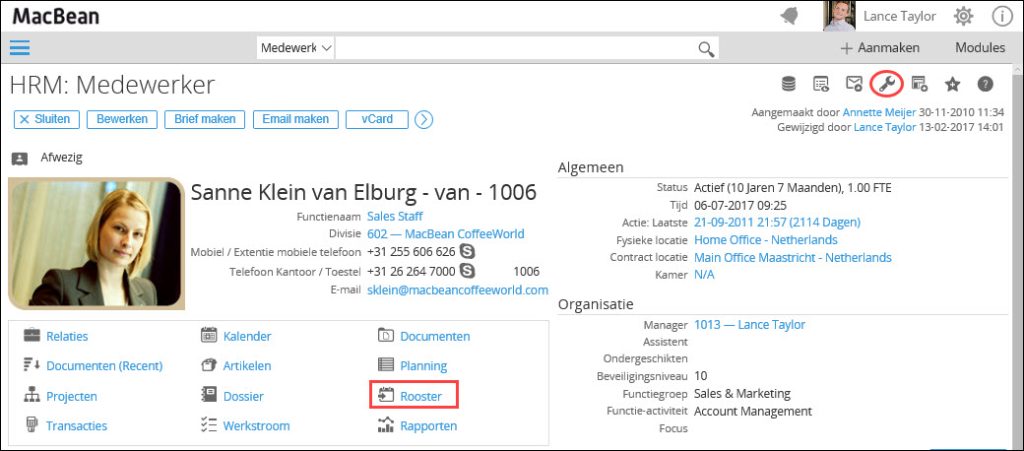Click the Email maken button
Screen dimensions: 1024x451
tap(295, 119)
